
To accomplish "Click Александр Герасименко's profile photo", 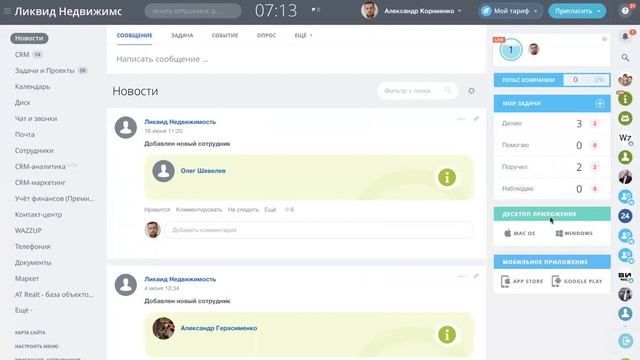I will tap(163, 328).
